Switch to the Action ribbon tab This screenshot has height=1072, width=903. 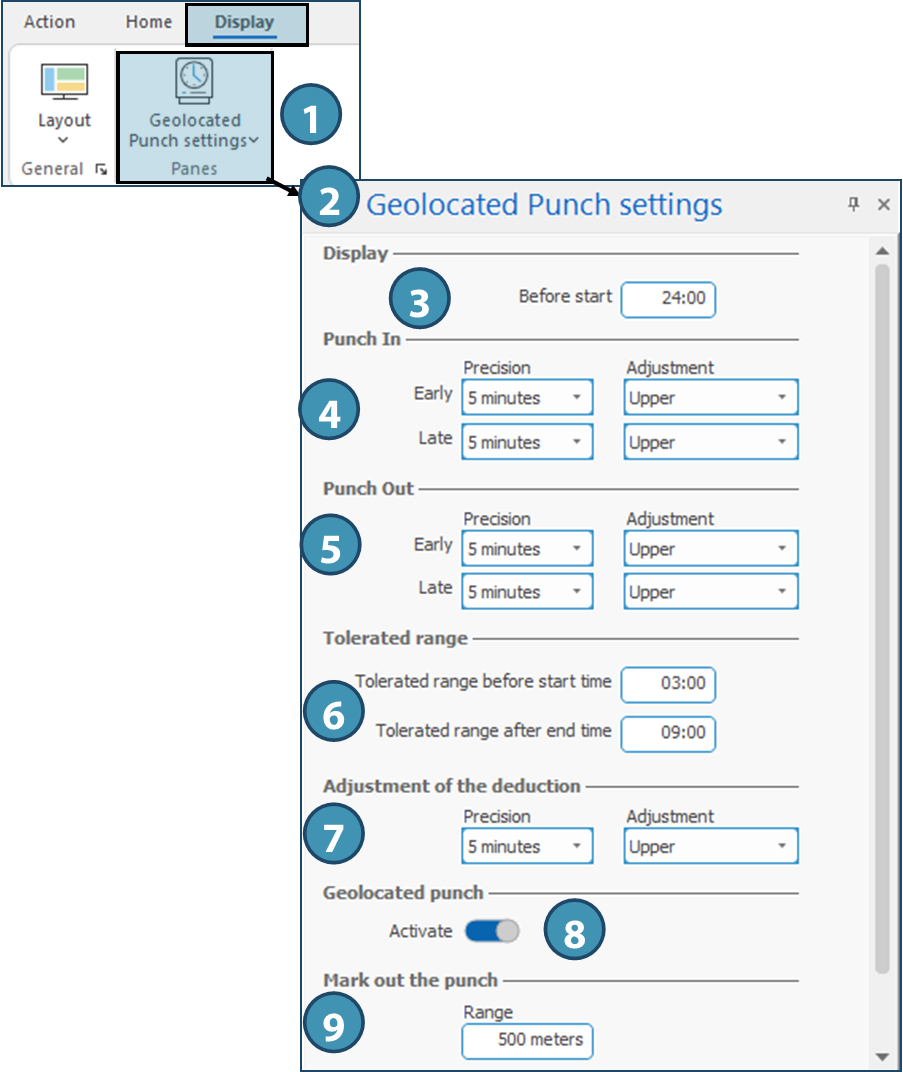point(49,22)
